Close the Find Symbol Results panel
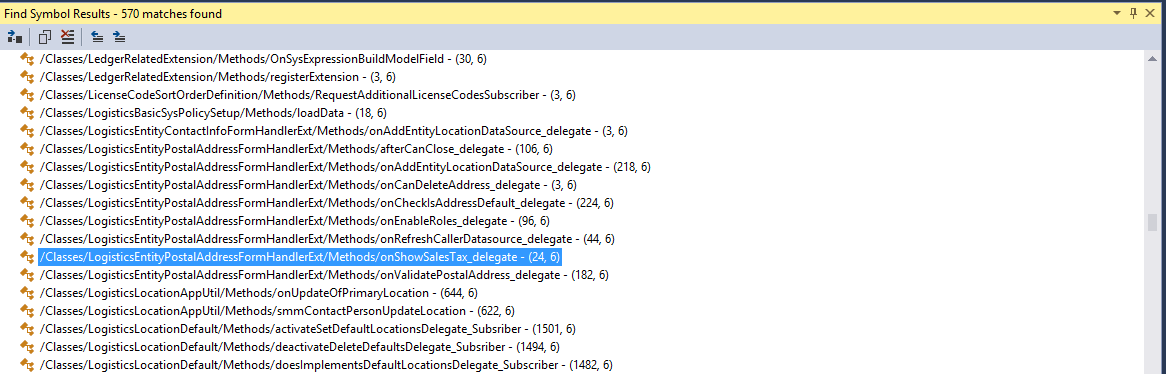Image resolution: width=1166 pixels, height=374 pixels. coord(1151,13)
